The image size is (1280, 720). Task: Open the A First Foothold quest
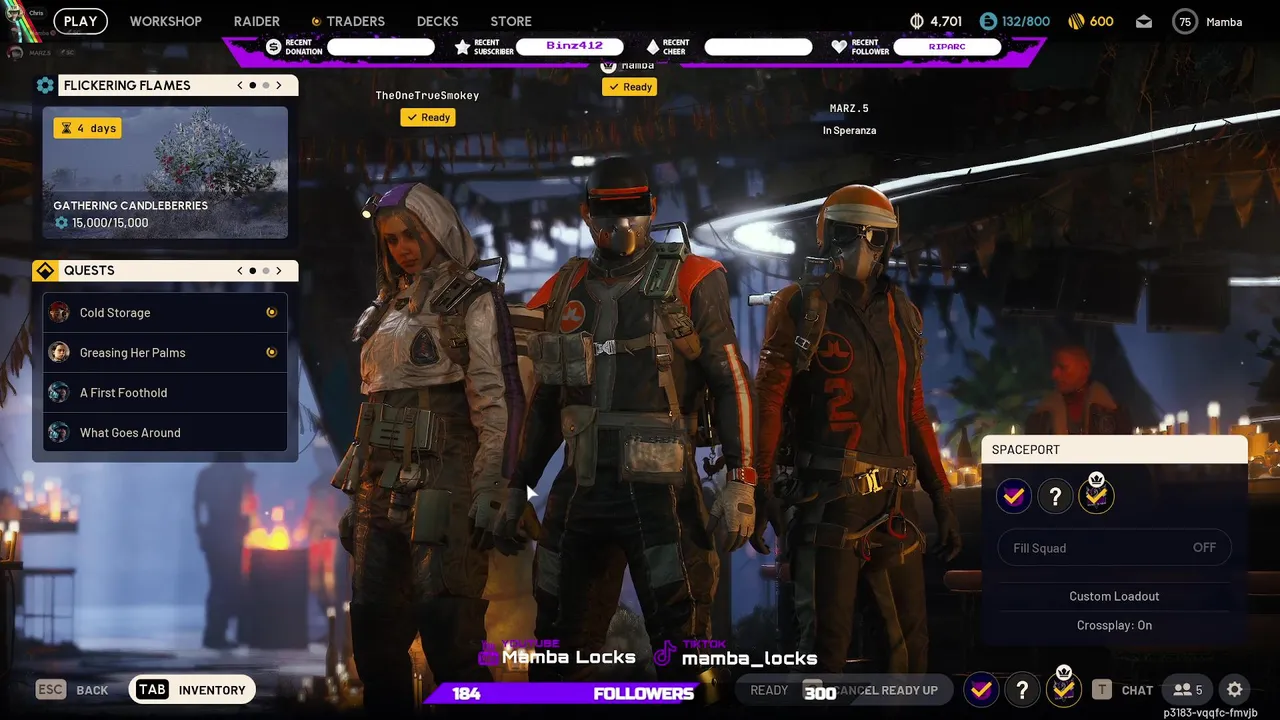point(165,392)
